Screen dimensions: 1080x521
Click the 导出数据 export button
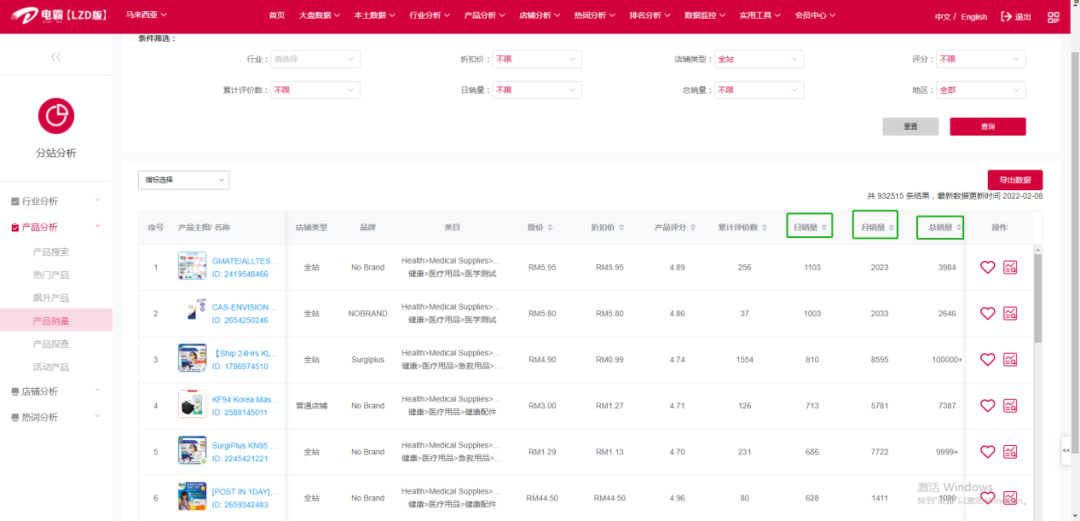[x=1015, y=180]
